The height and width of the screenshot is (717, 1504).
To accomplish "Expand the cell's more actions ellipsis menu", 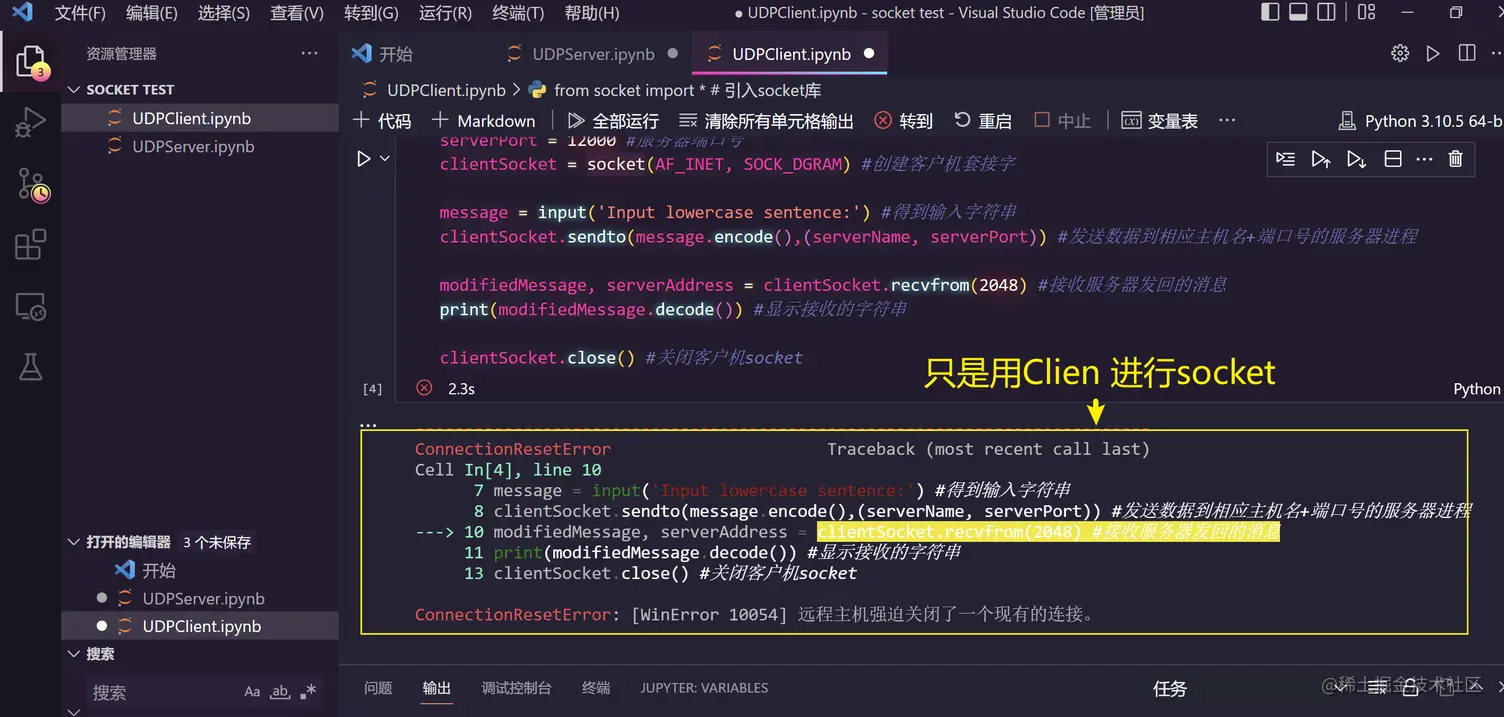I will [x=1424, y=159].
